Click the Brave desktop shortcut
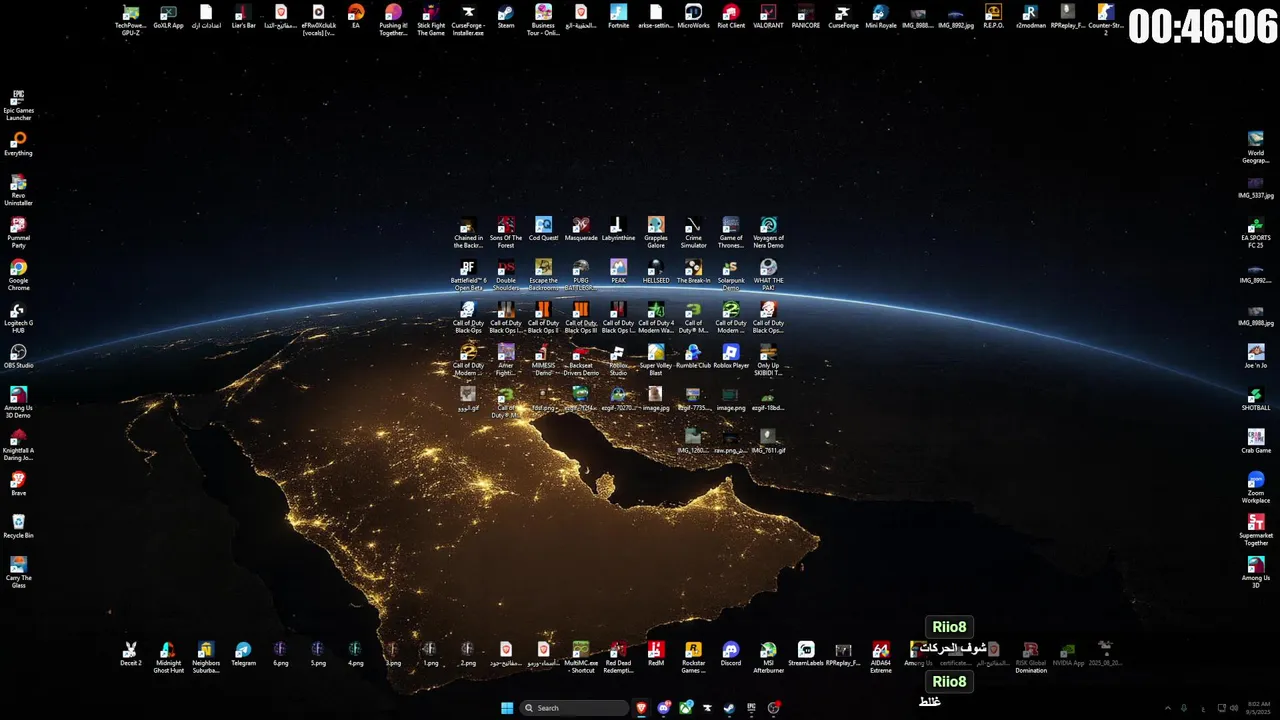The width and height of the screenshot is (1280, 720). tap(18, 484)
